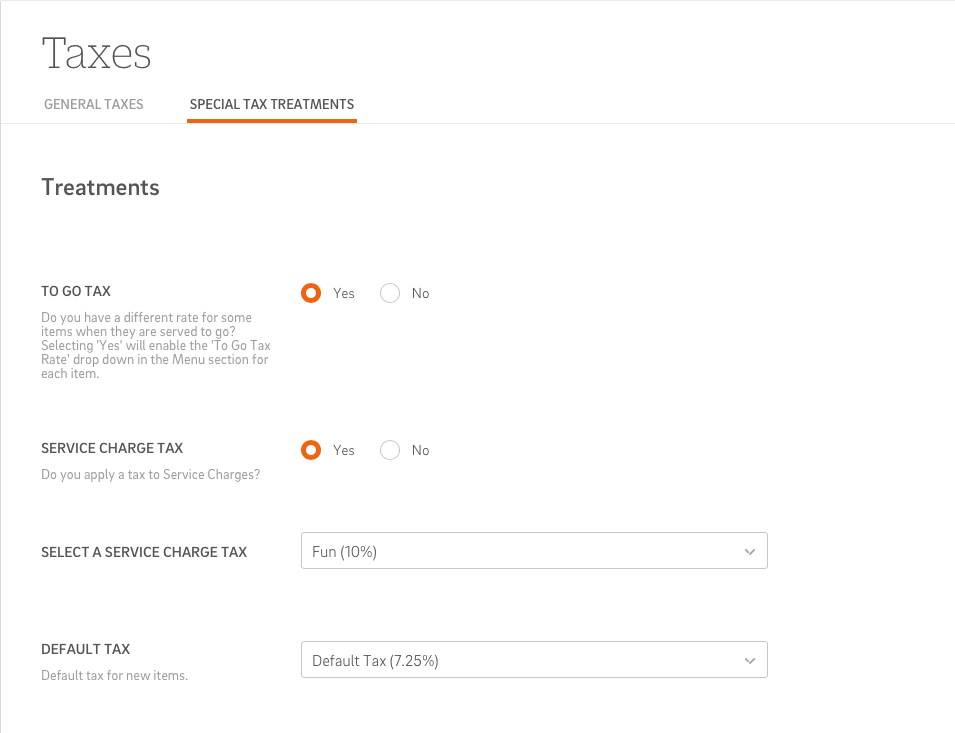This screenshot has width=955, height=733.
Task: Click the Taxes page heading
Action: (96, 53)
